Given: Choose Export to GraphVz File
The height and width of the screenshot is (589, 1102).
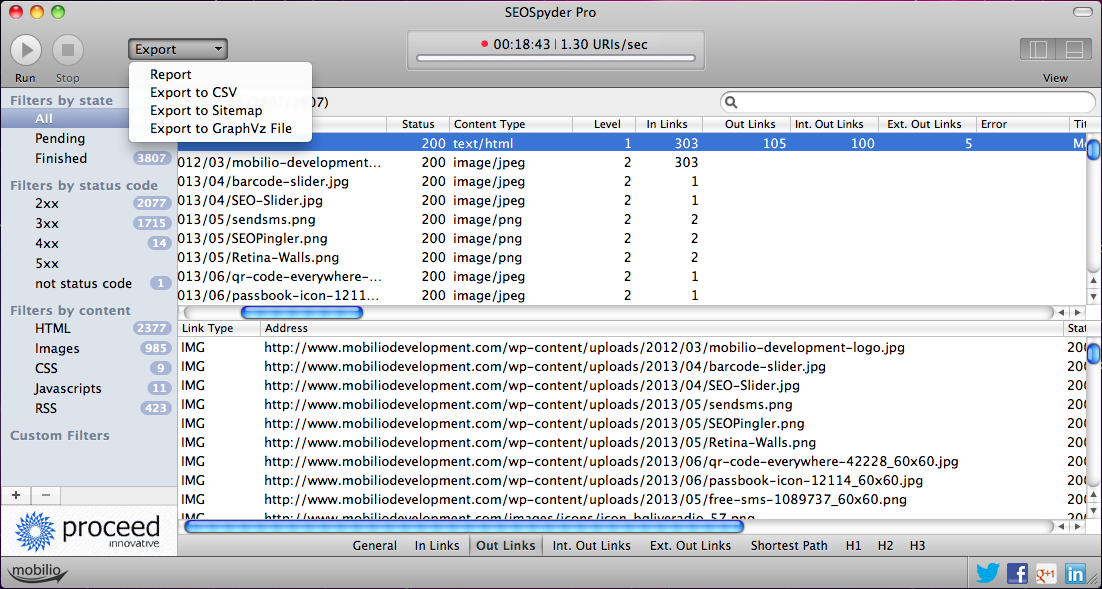Looking at the screenshot, I should [x=221, y=128].
